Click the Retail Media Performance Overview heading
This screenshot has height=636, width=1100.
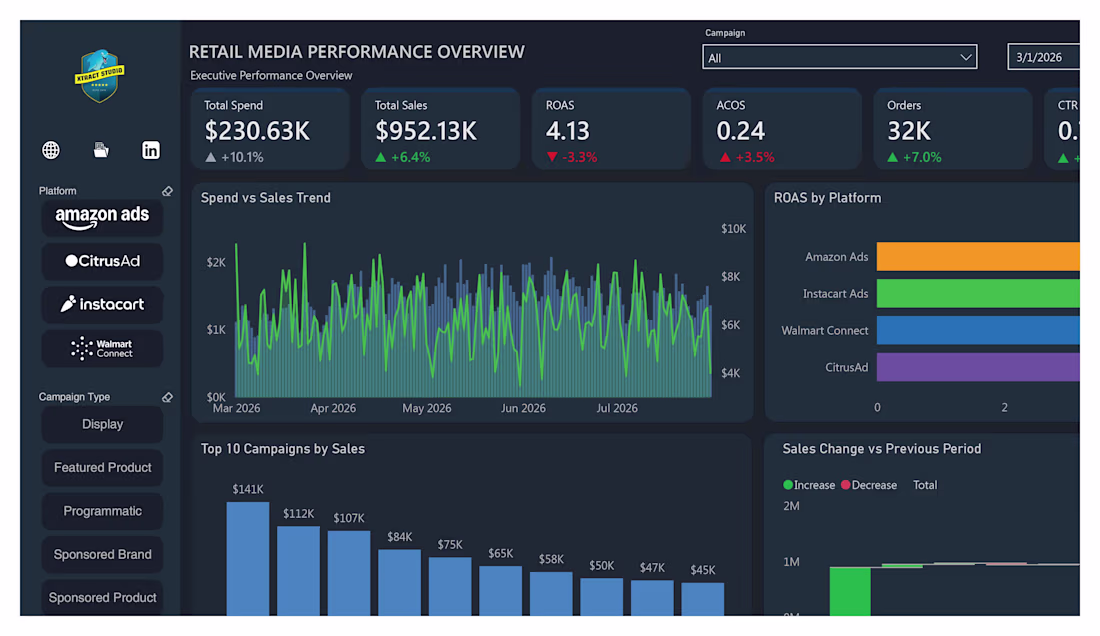click(x=356, y=52)
